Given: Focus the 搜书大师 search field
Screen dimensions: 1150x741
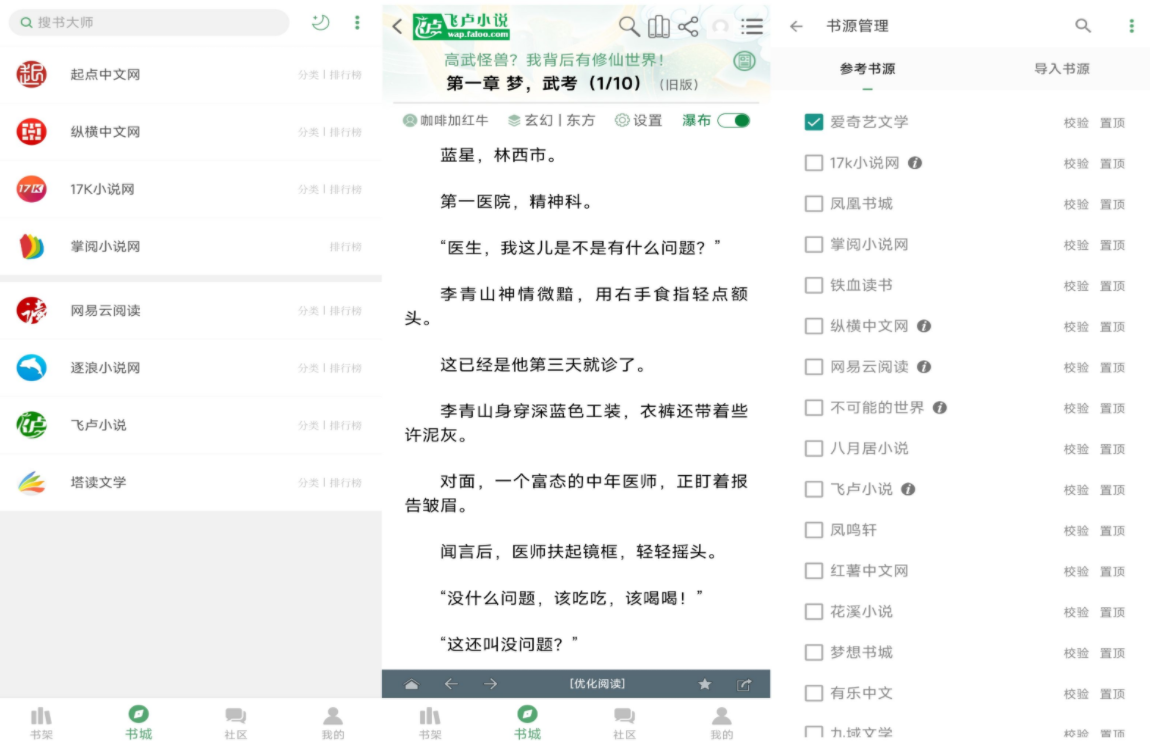Looking at the screenshot, I should point(149,23).
